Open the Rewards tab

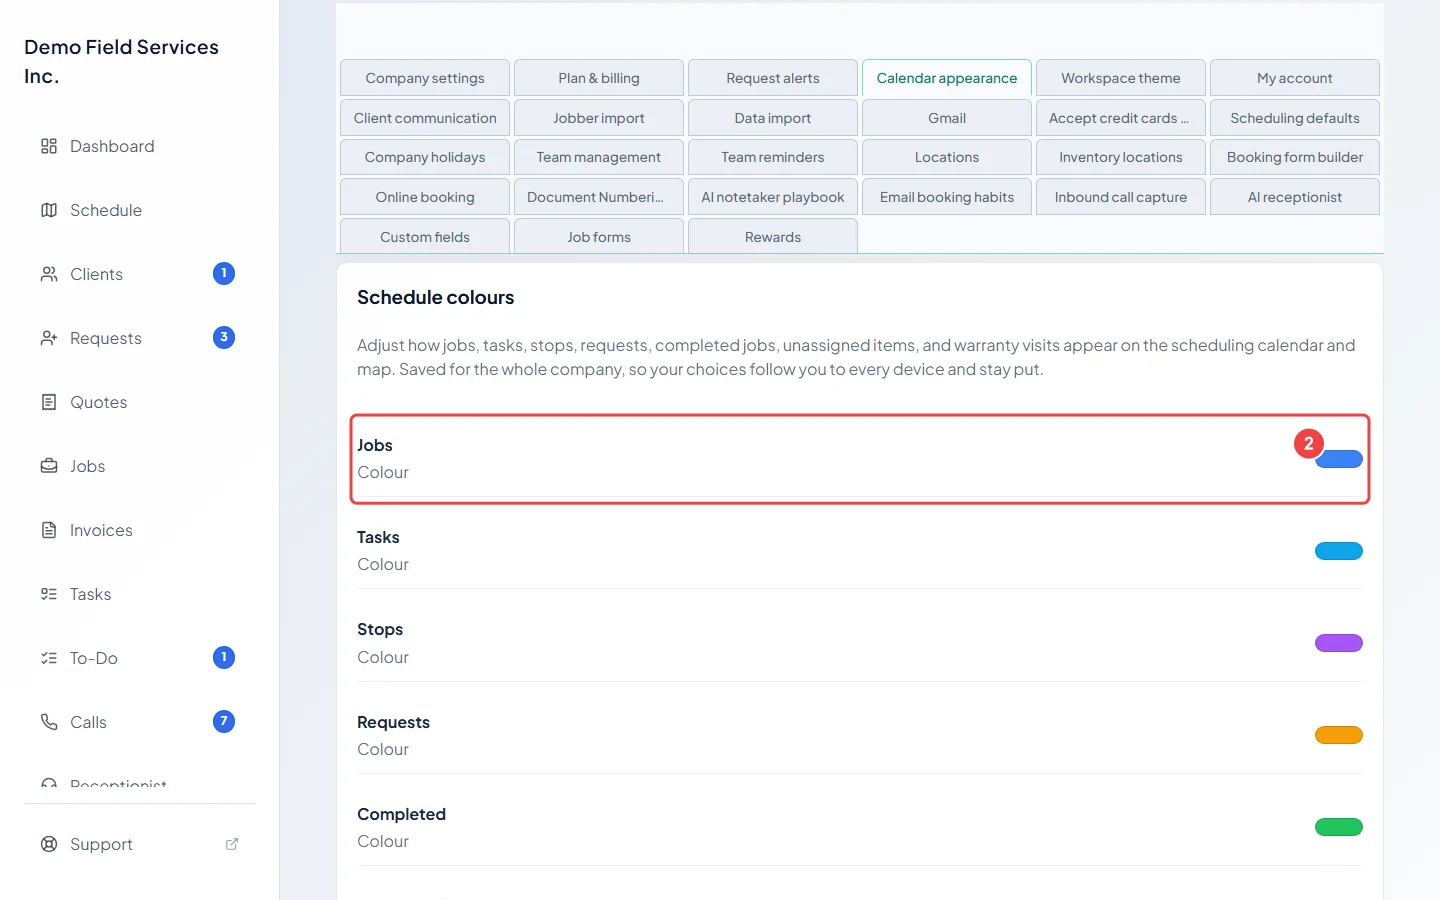773,236
